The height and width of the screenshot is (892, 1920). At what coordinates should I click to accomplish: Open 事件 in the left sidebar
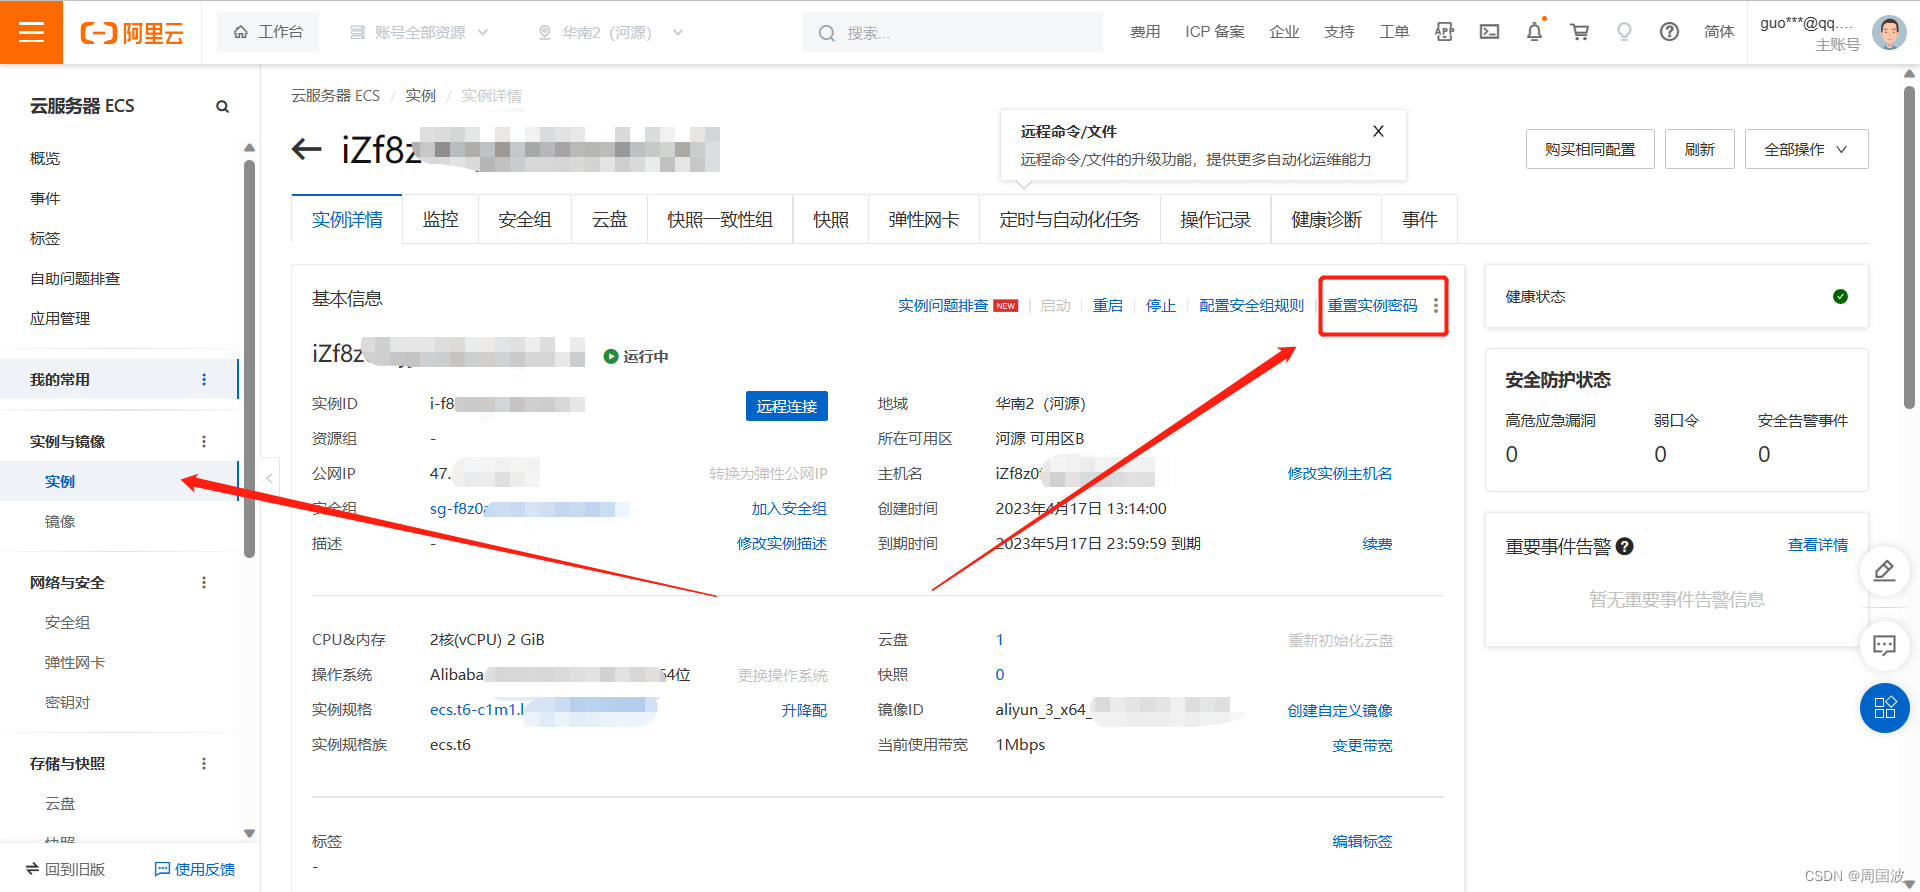(45, 198)
